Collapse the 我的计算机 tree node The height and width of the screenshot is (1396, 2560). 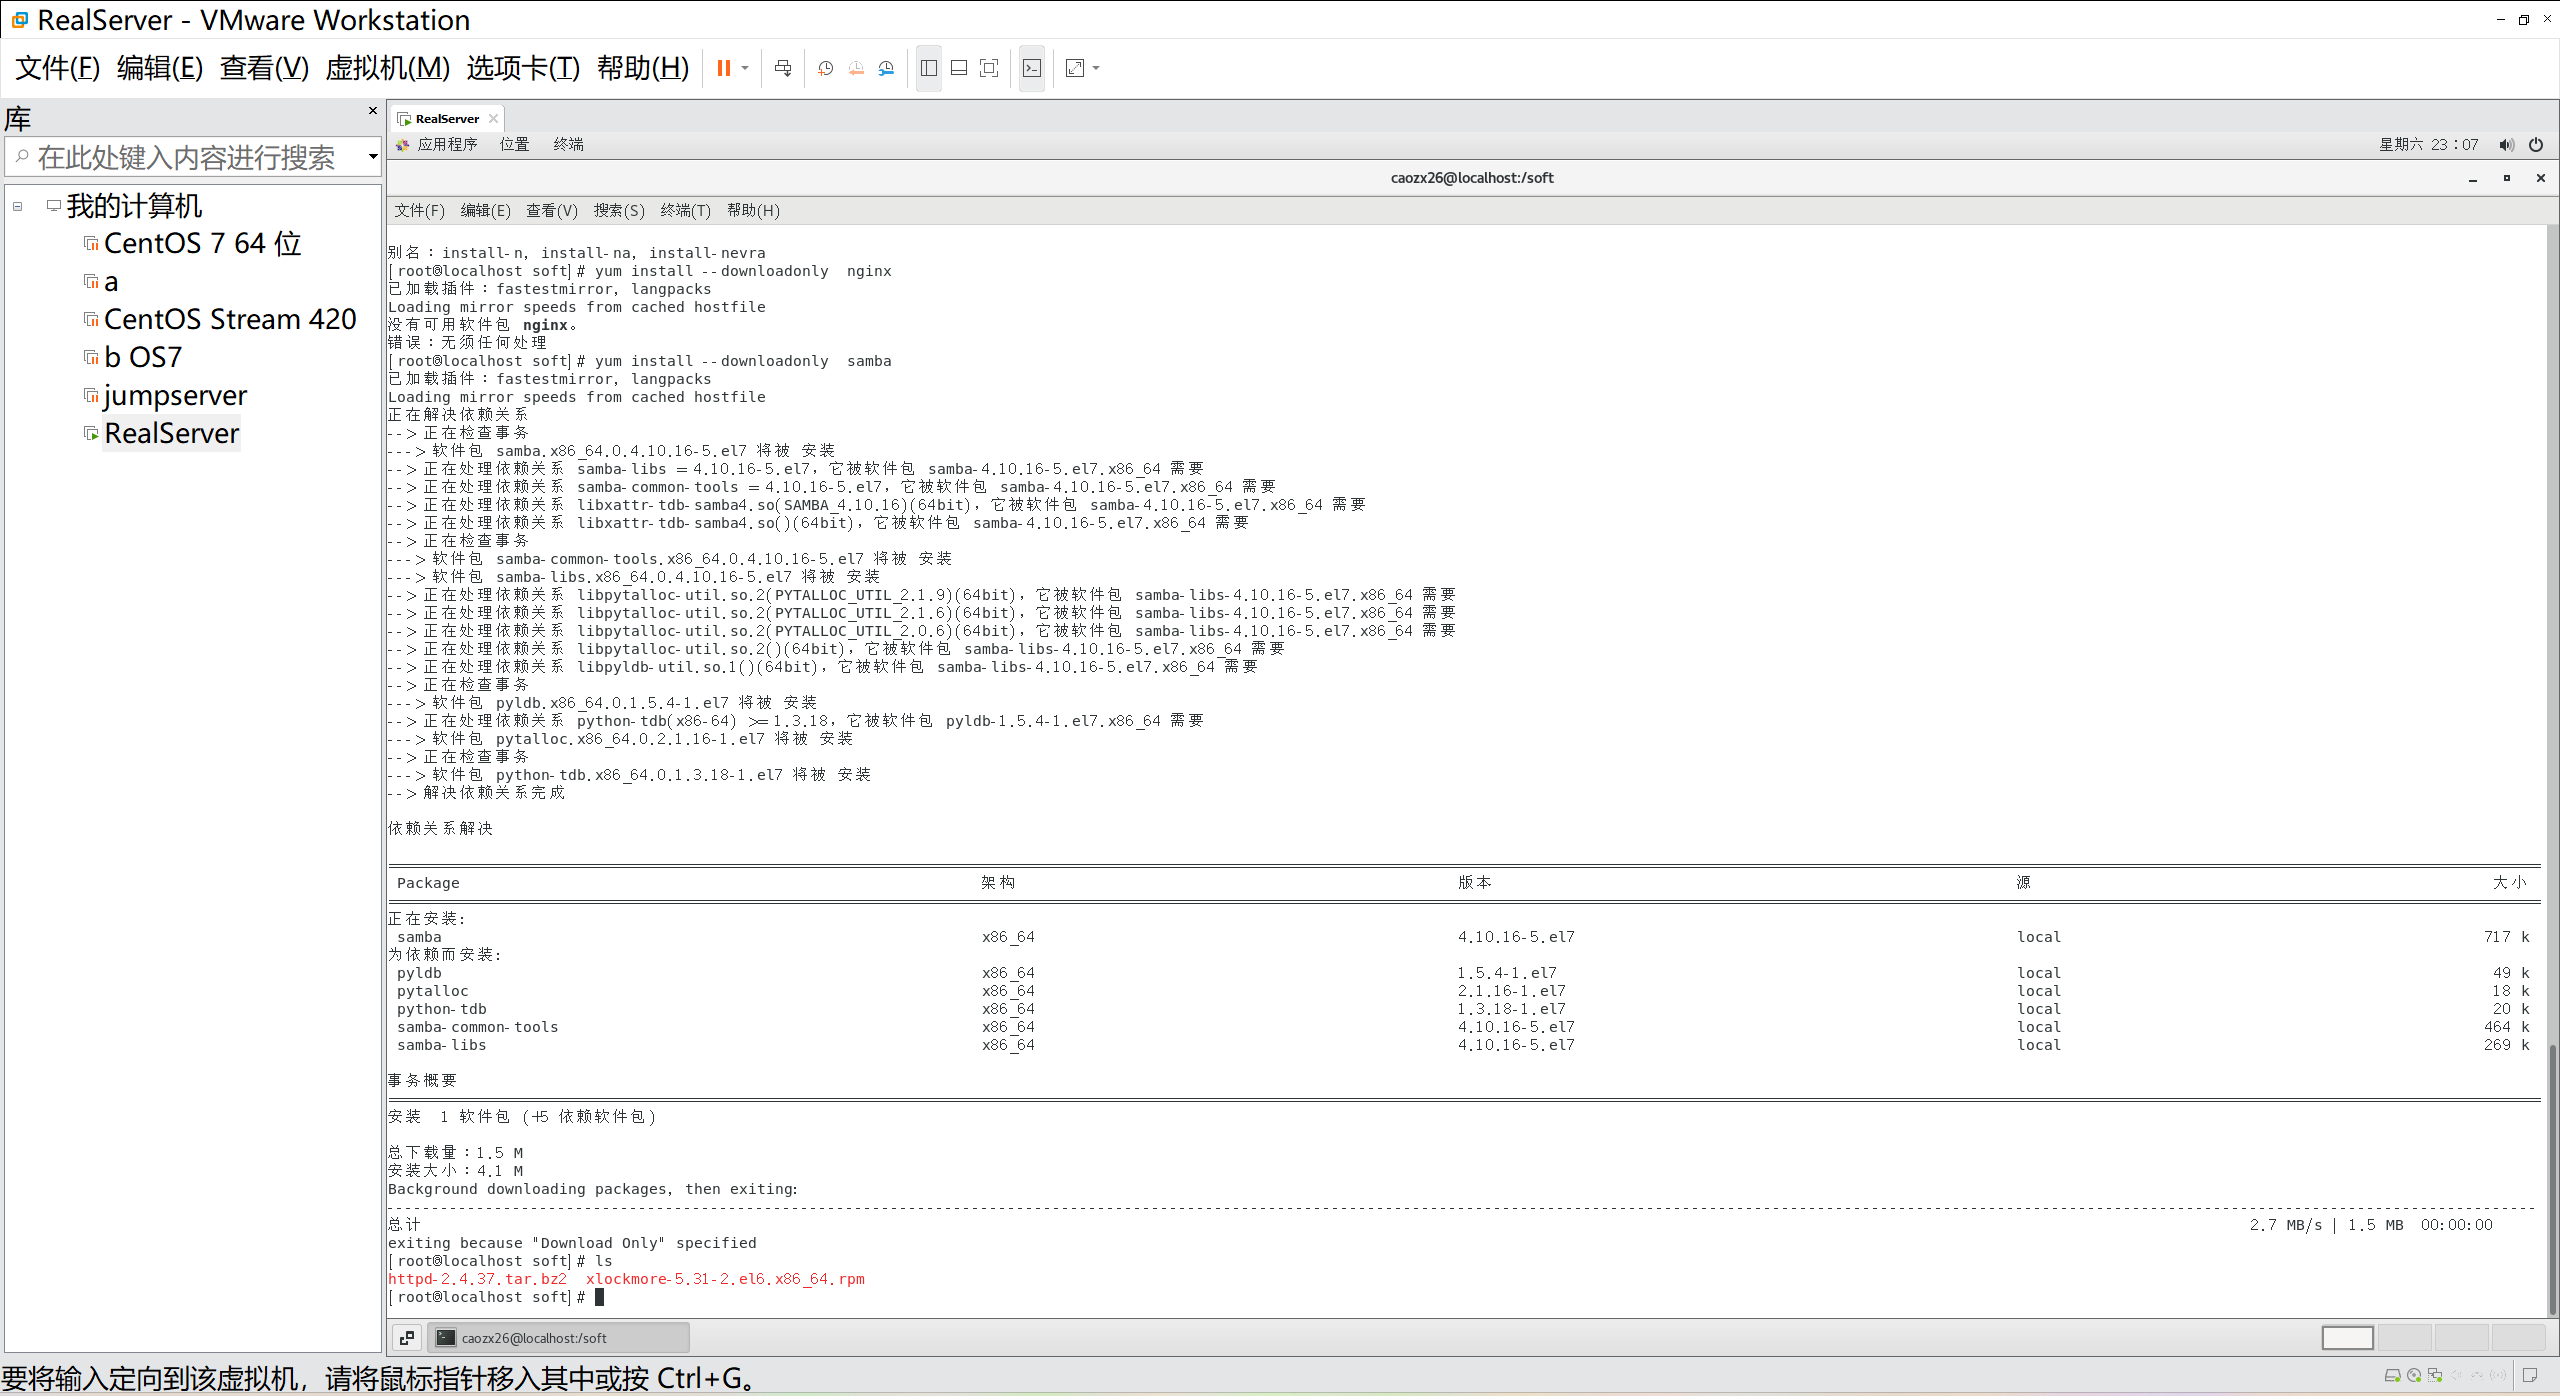(x=18, y=206)
